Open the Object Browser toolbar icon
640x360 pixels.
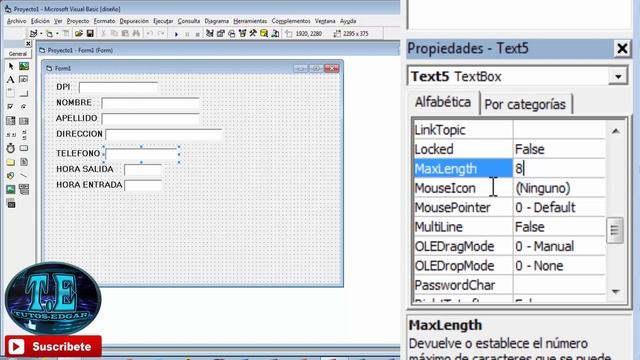tap(243, 33)
